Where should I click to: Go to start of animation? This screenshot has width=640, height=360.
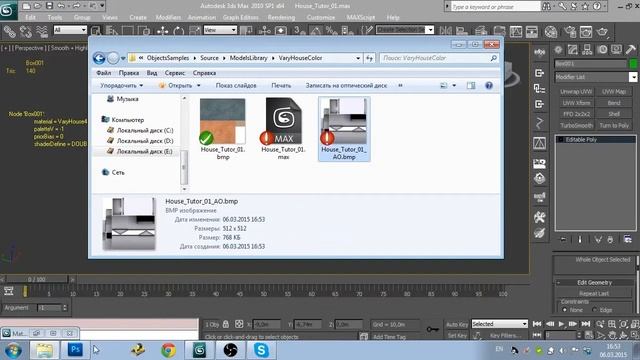[537, 324]
